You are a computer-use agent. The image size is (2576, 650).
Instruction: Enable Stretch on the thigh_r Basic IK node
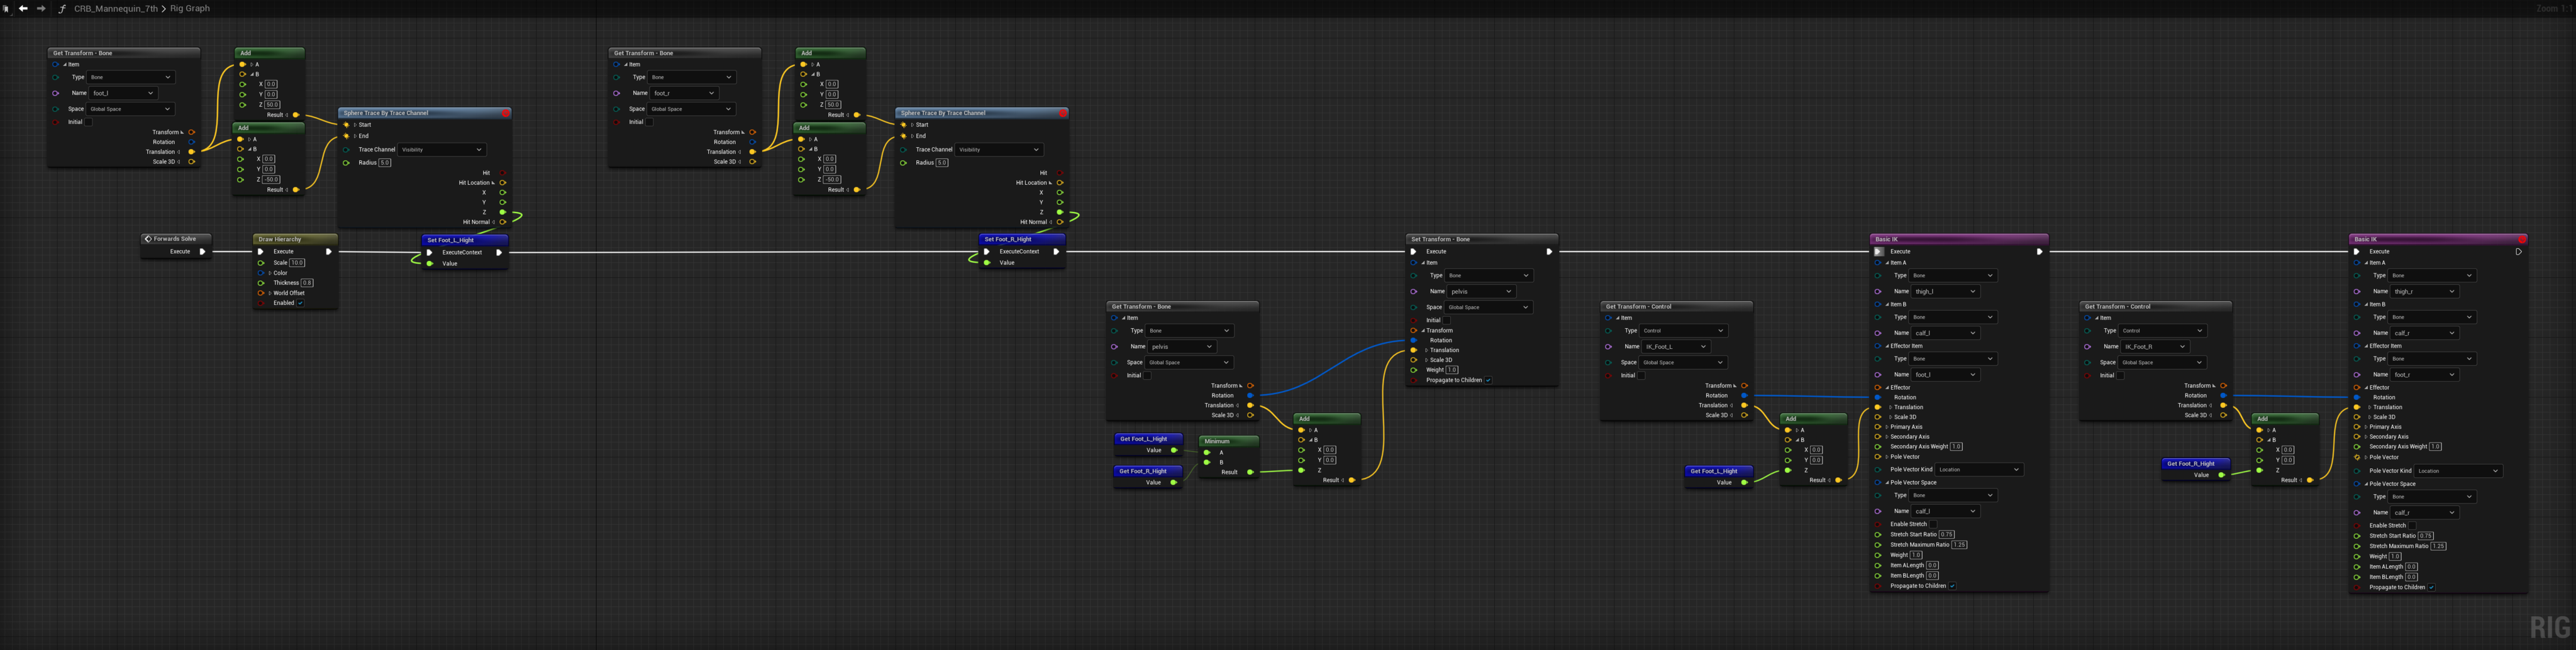click(2412, 525)
